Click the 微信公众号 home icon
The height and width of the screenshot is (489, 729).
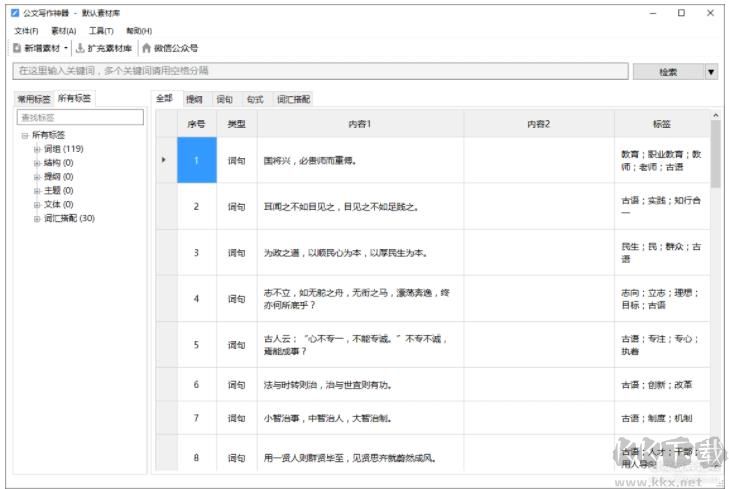pos(146,48)
